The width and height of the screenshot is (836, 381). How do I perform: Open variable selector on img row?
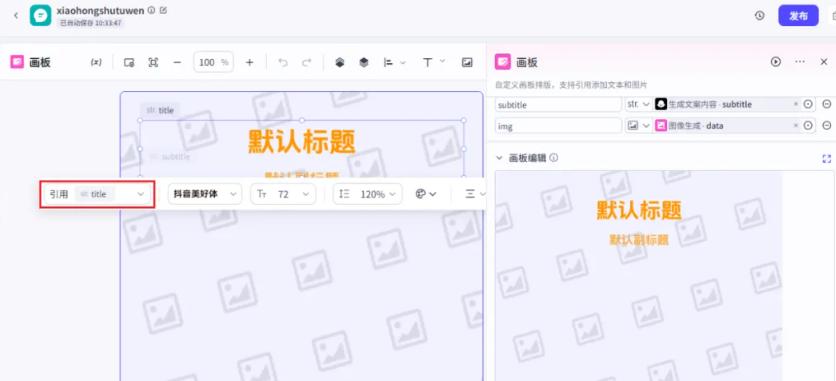[808, 126]
